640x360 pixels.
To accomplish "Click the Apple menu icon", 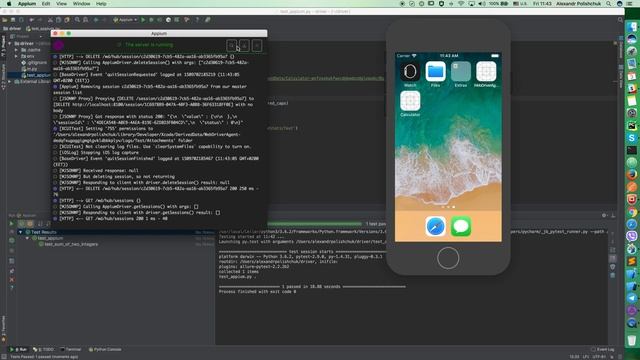I will coord(9,4).
